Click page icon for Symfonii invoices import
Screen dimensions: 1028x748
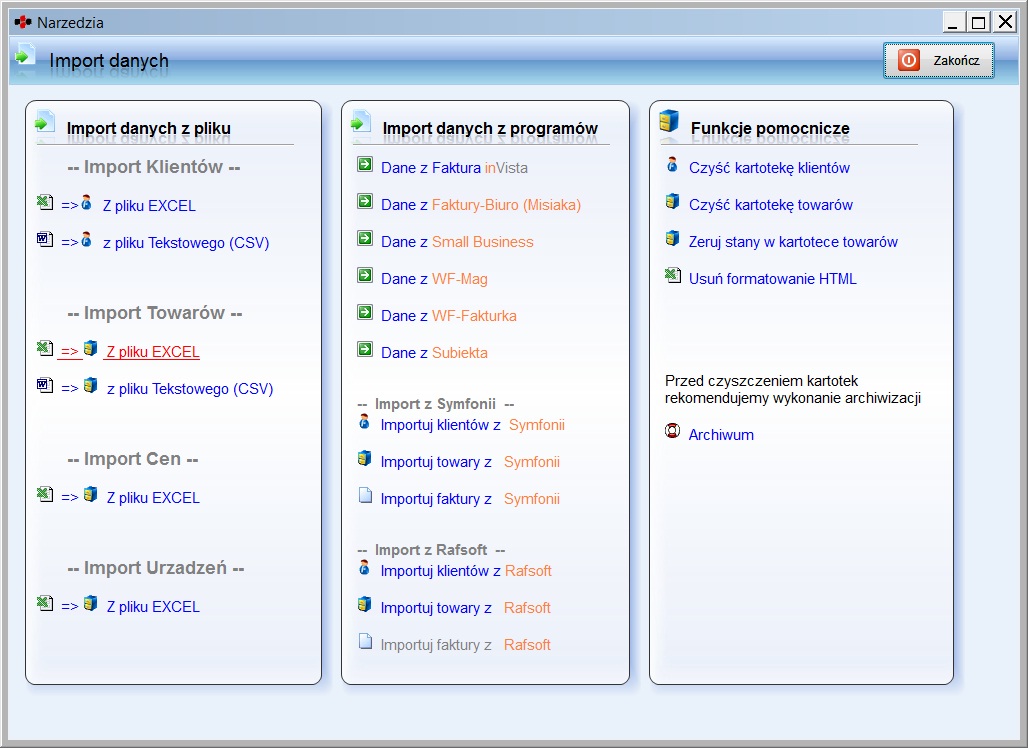(x=365, y=495)
